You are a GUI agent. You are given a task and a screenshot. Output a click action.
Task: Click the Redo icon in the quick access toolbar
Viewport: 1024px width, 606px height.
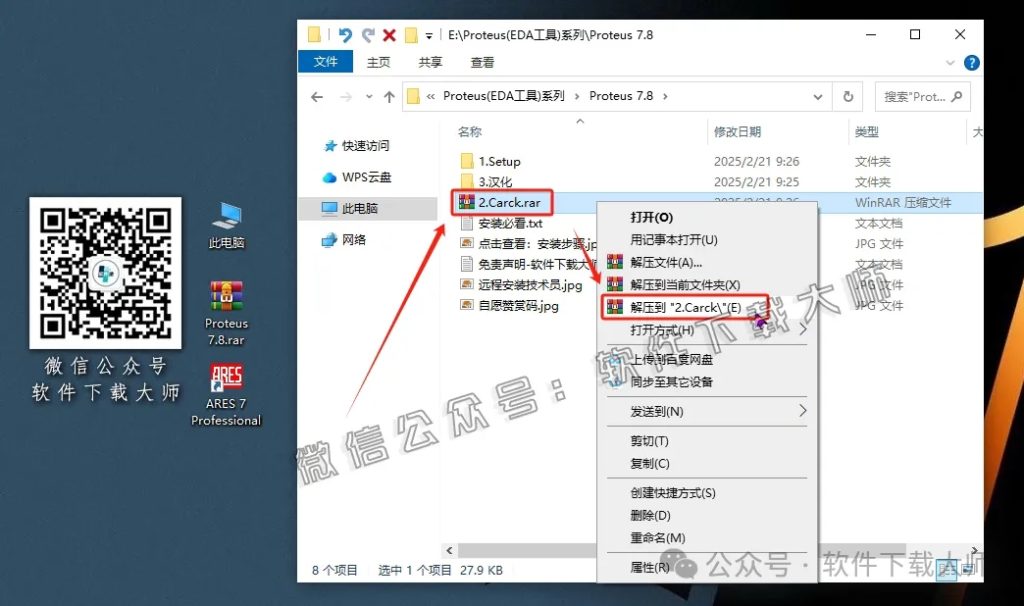click(x=367, y=33)
